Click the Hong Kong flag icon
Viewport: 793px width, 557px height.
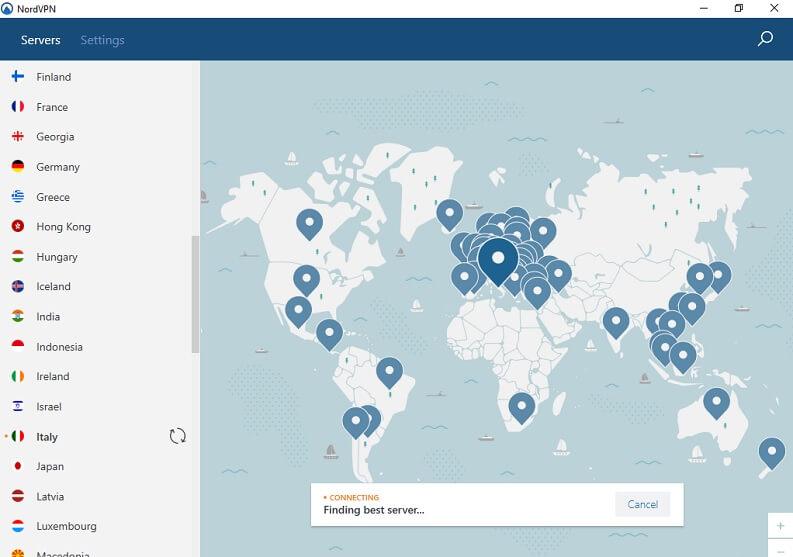coord(18,226)
